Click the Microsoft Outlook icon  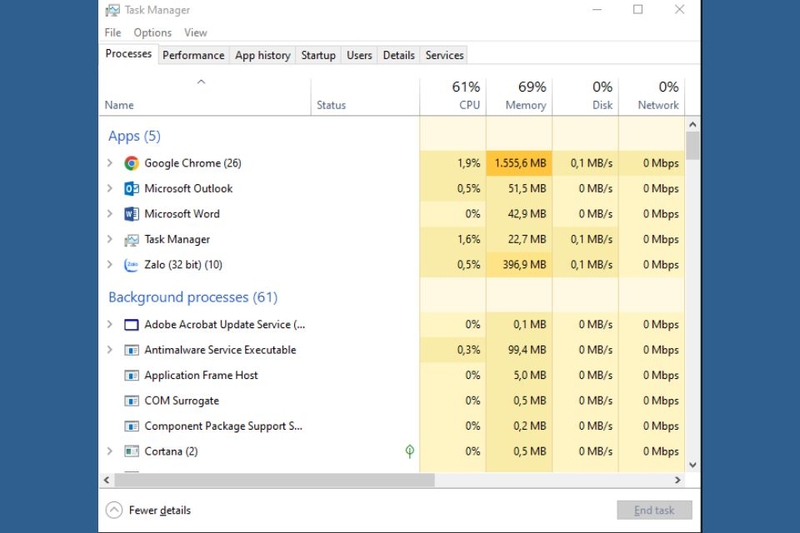coord(131,189)
